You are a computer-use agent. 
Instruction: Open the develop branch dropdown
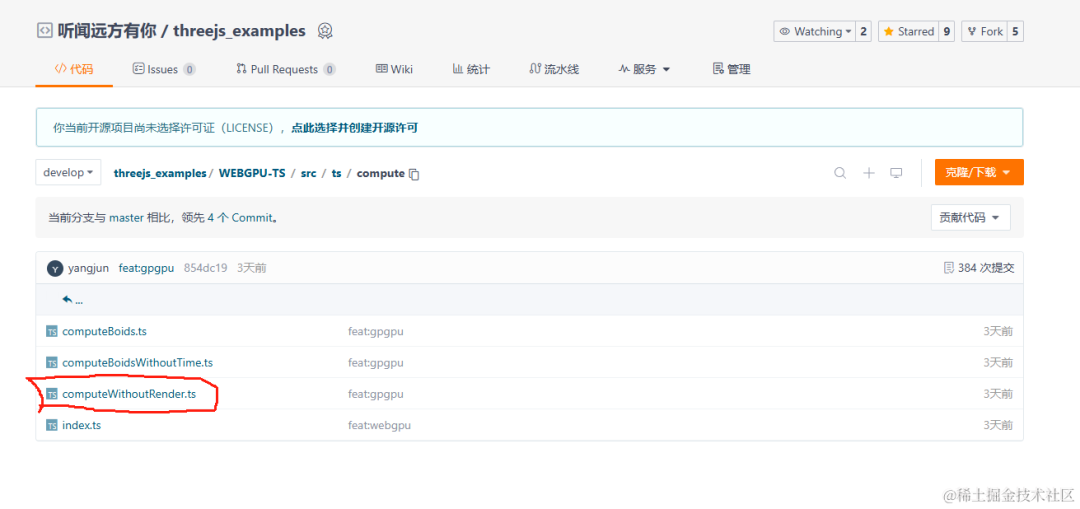point(68,172)
